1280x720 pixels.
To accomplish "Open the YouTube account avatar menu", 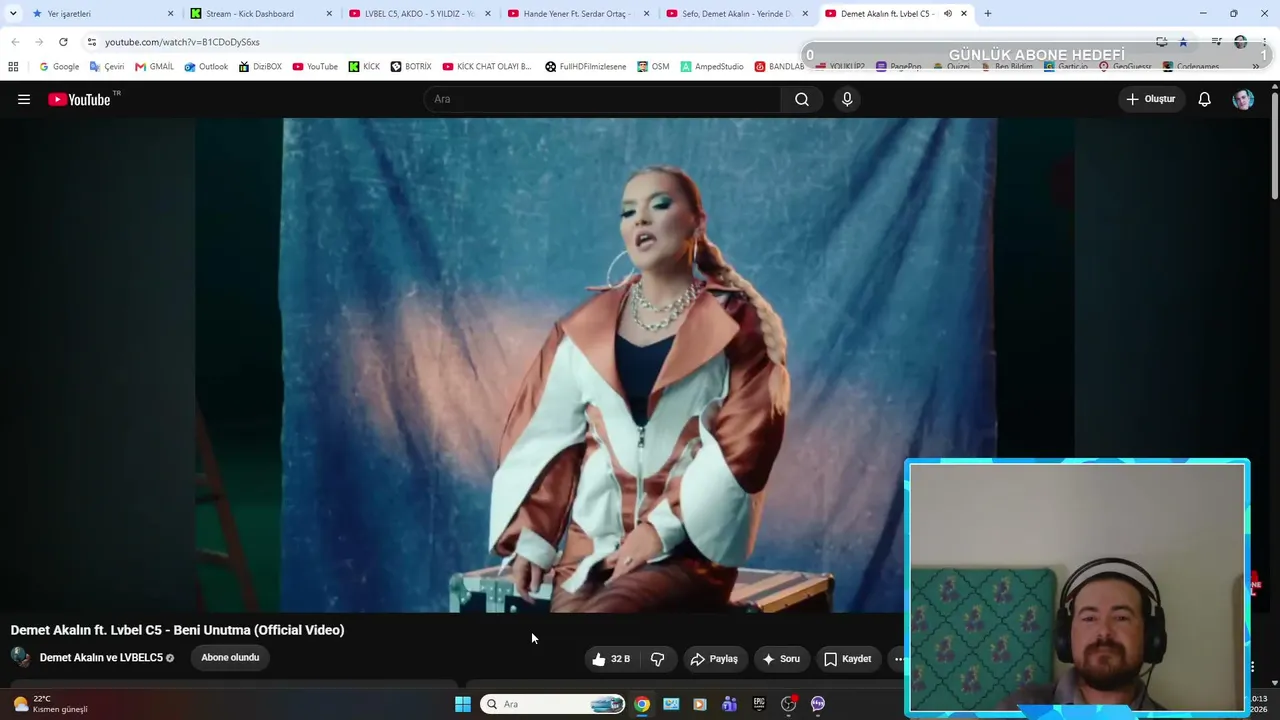I will point(1243,99).
